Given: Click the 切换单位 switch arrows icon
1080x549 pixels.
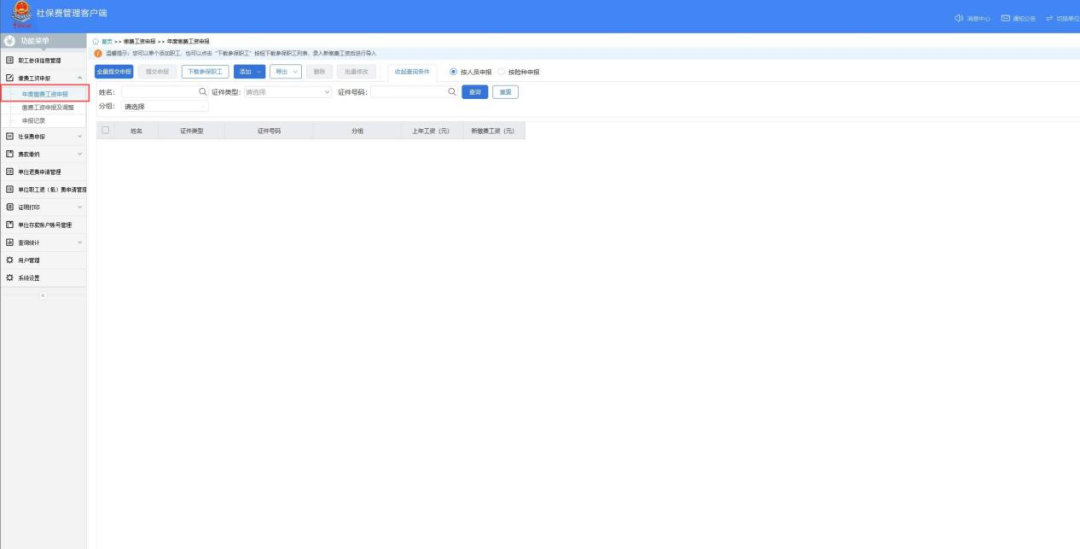Looking at the screenshot, I should click(1049, 18).
